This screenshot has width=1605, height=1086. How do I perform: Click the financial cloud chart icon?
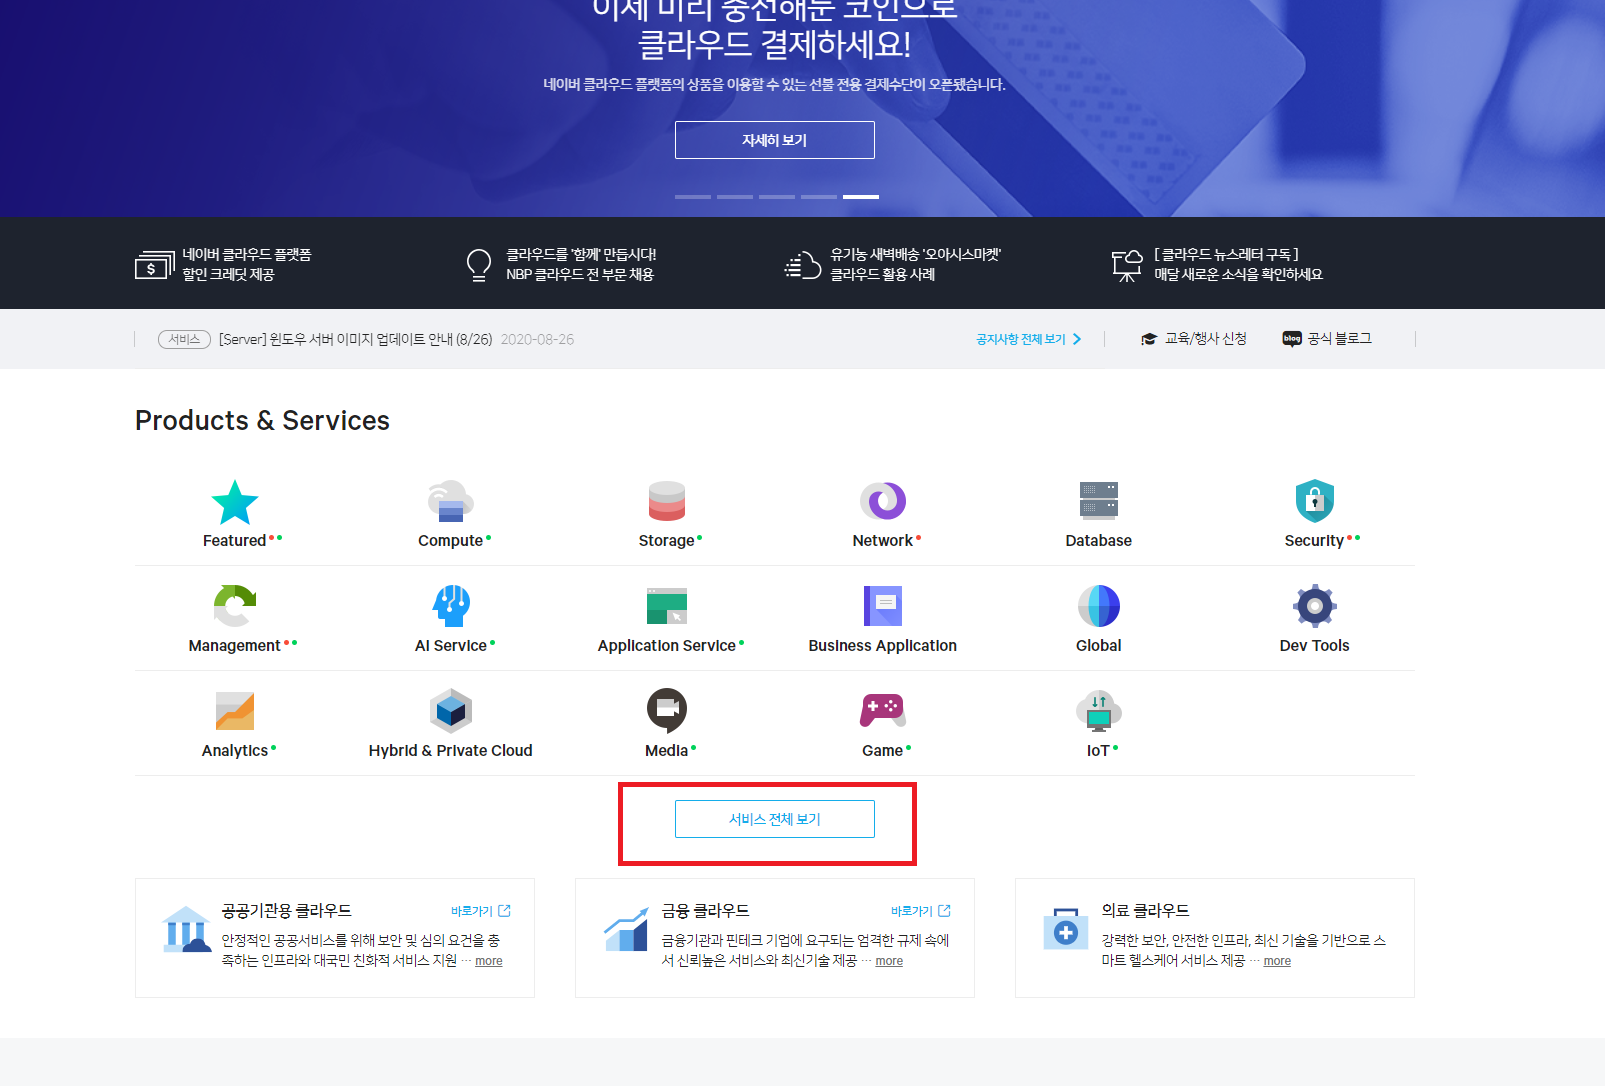point(626,929)
